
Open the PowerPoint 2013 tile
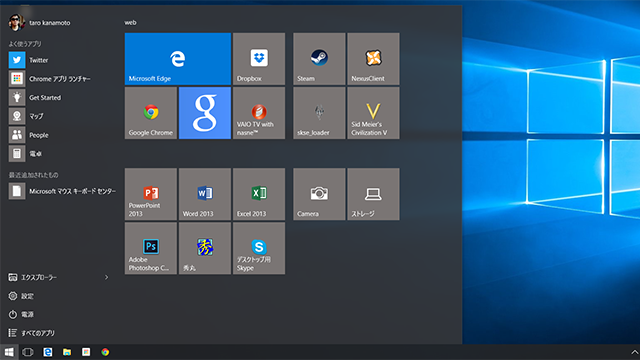pyautogui.click(x=151, y=194)
